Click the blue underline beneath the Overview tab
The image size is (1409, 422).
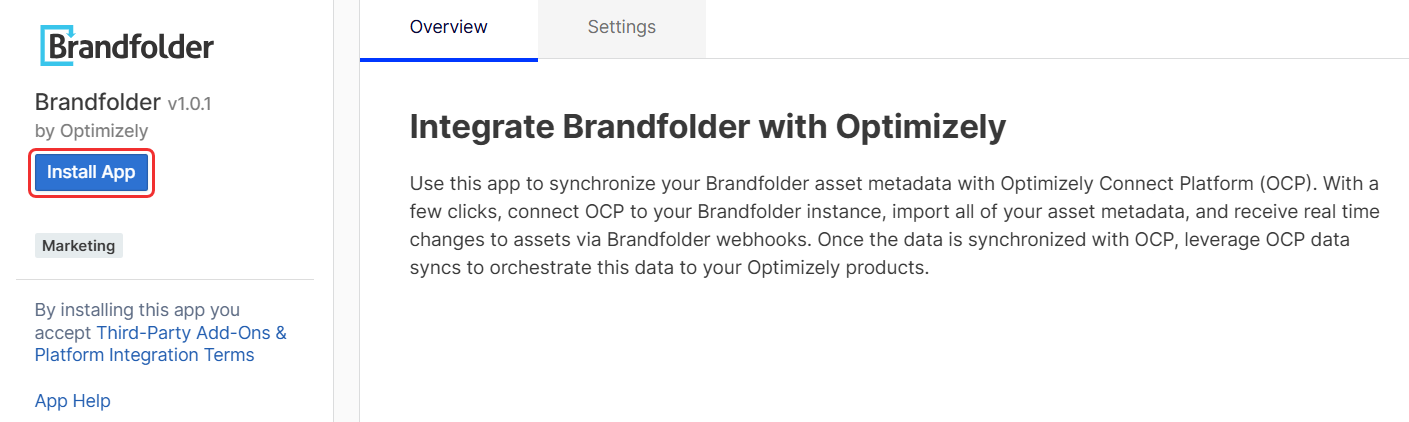point(448,59)
